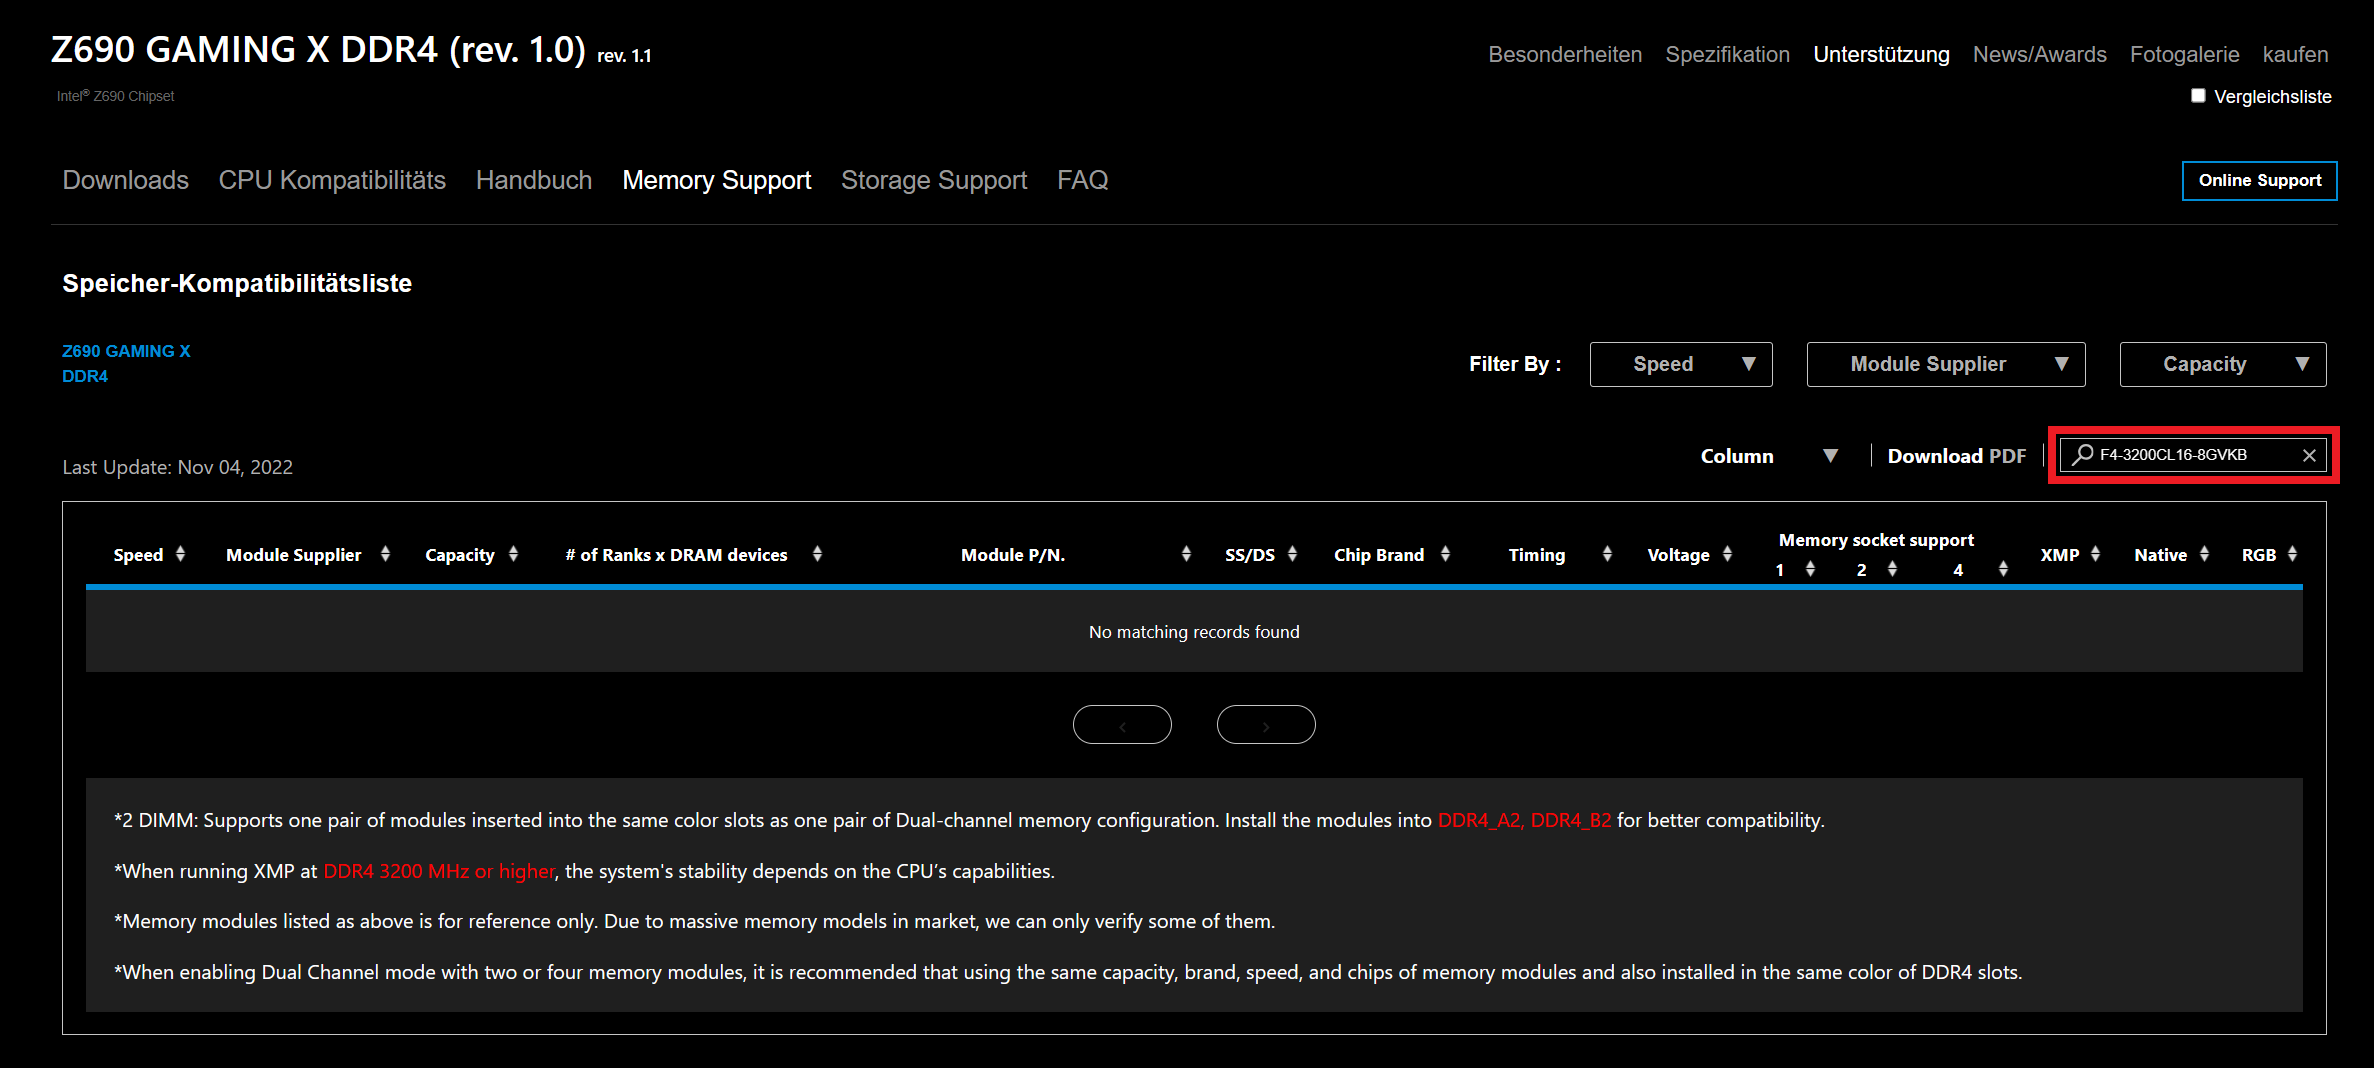Click the Z690 GAMING X DDR4 model link
The width and height of the screenshot is (2374, 1068).
(x=126, y=364)
